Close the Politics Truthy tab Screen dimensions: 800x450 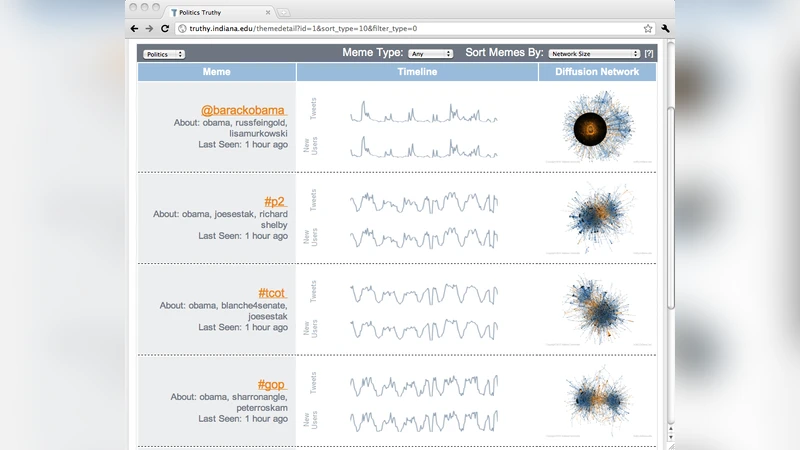tap(268, 12)
